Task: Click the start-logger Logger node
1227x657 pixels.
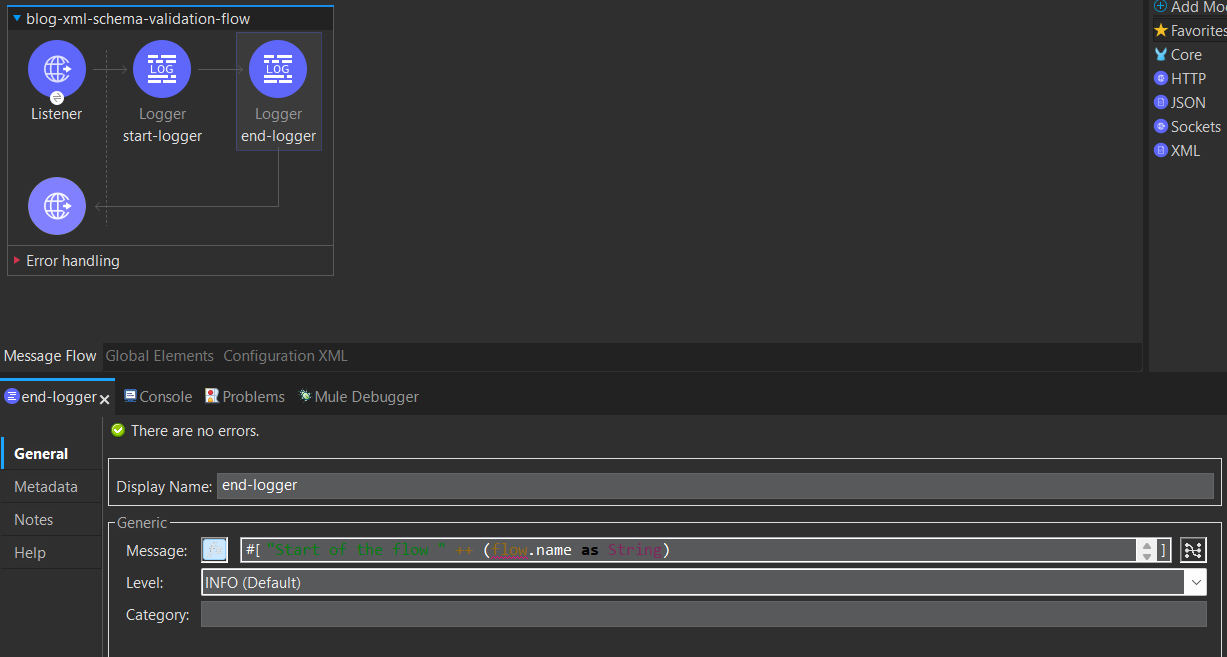Action: coord(162,69)
